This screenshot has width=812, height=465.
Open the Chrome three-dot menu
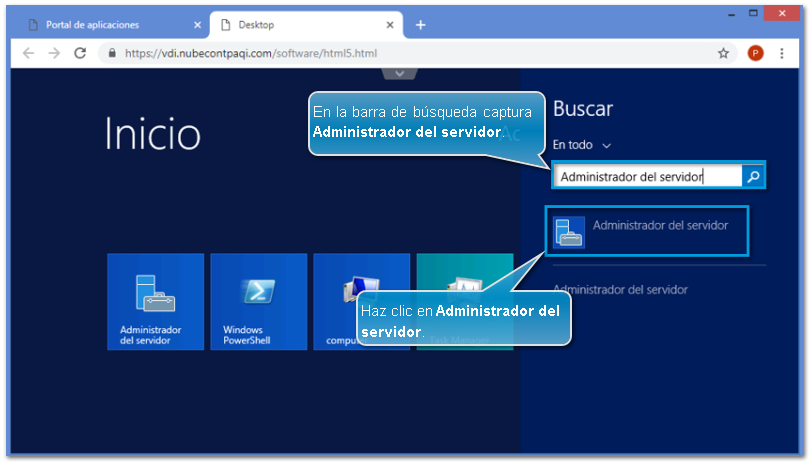click(782, 53)
